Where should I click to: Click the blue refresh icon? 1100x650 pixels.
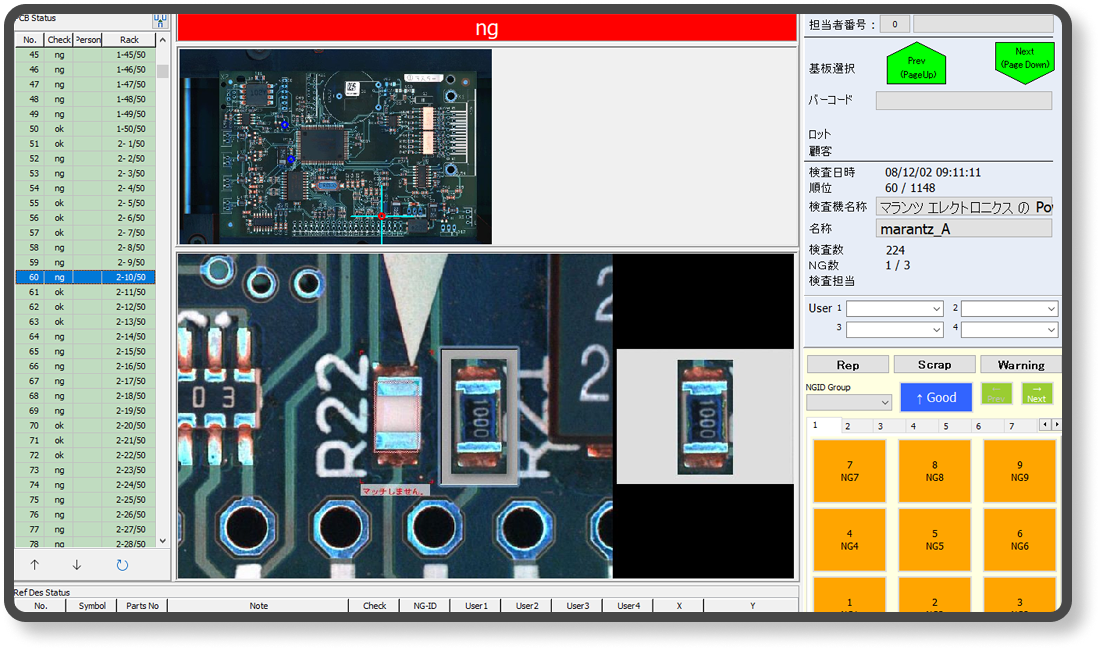[122, 565]
